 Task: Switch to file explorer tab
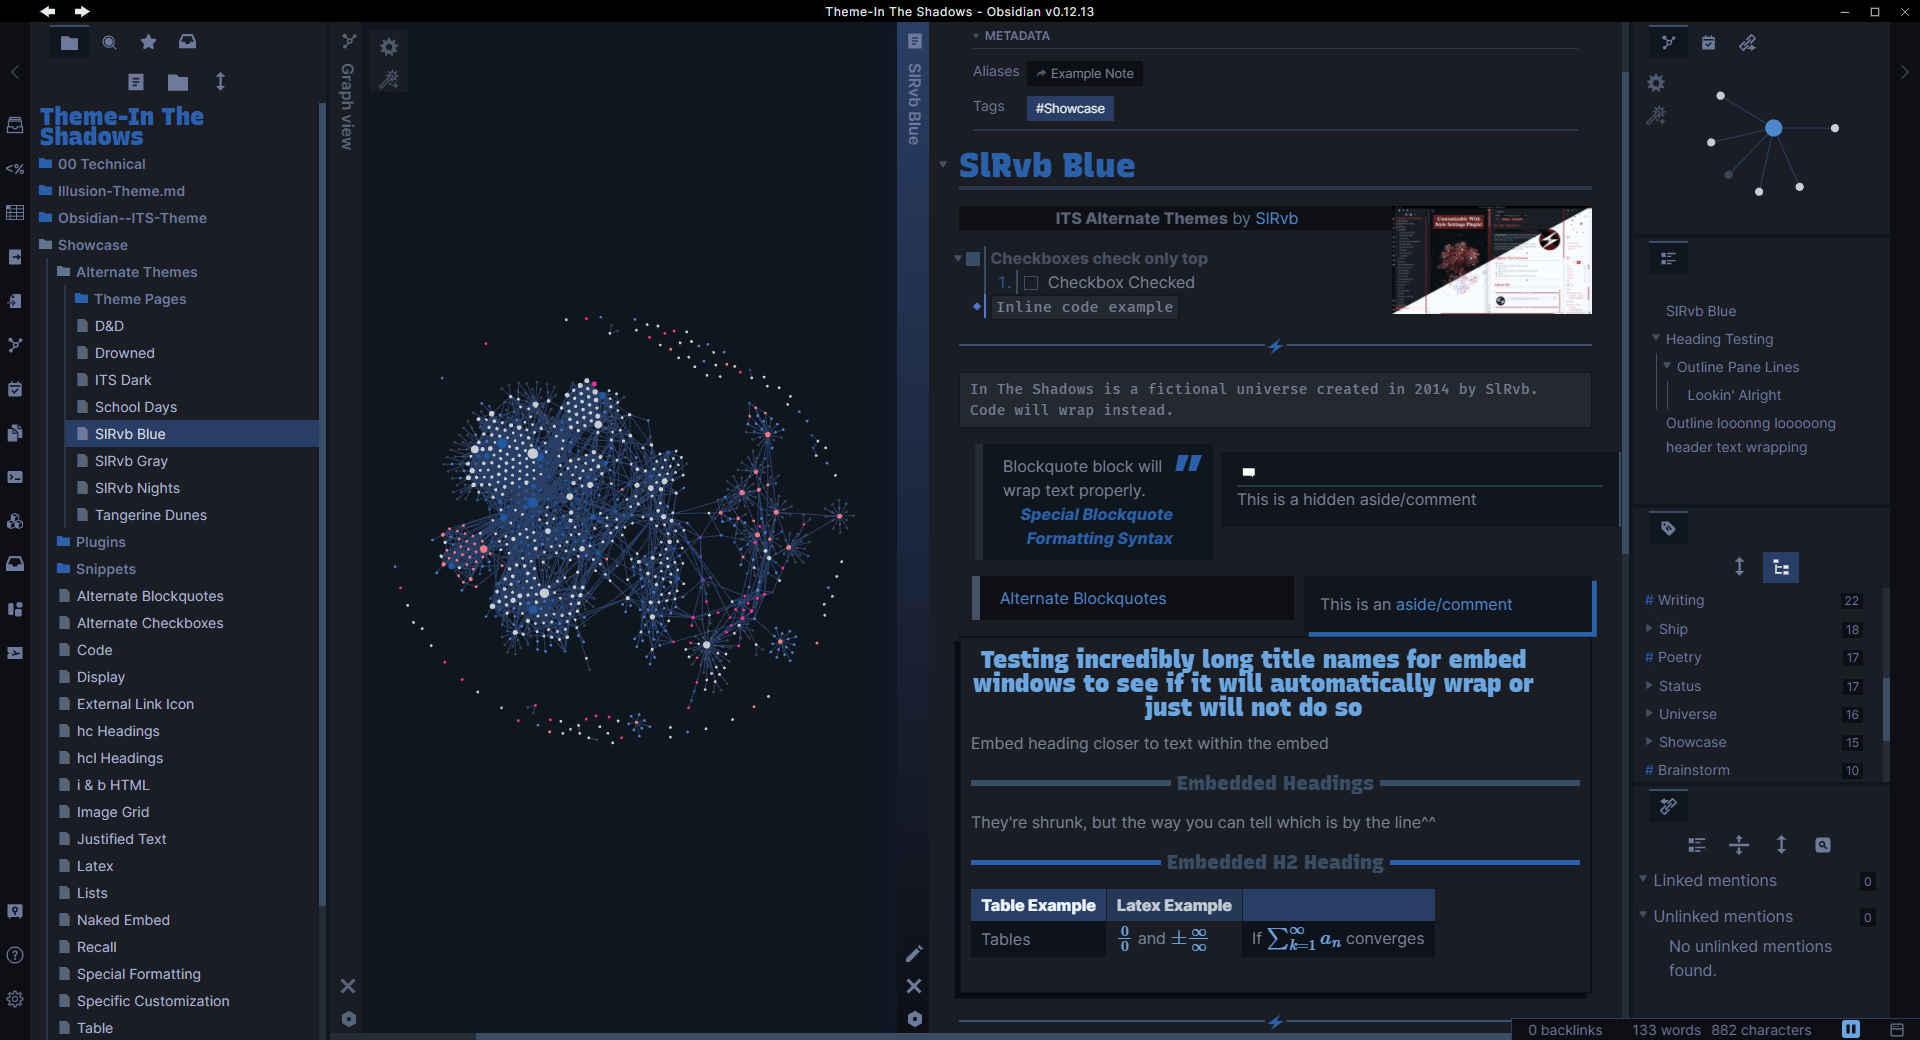69,42
